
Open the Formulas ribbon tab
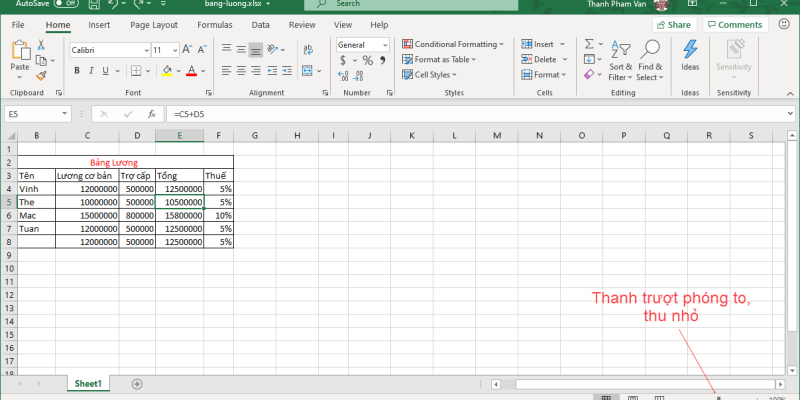click(214, 24)
